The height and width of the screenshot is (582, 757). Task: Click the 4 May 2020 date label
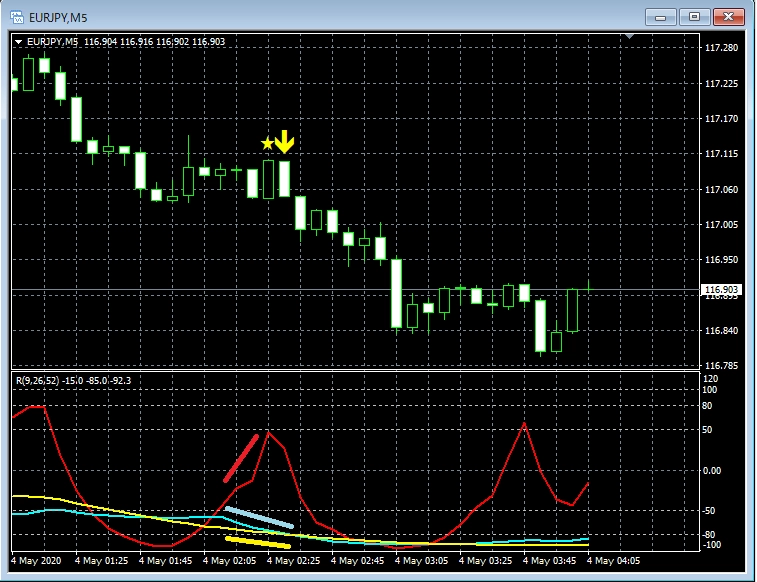[38, 561]
